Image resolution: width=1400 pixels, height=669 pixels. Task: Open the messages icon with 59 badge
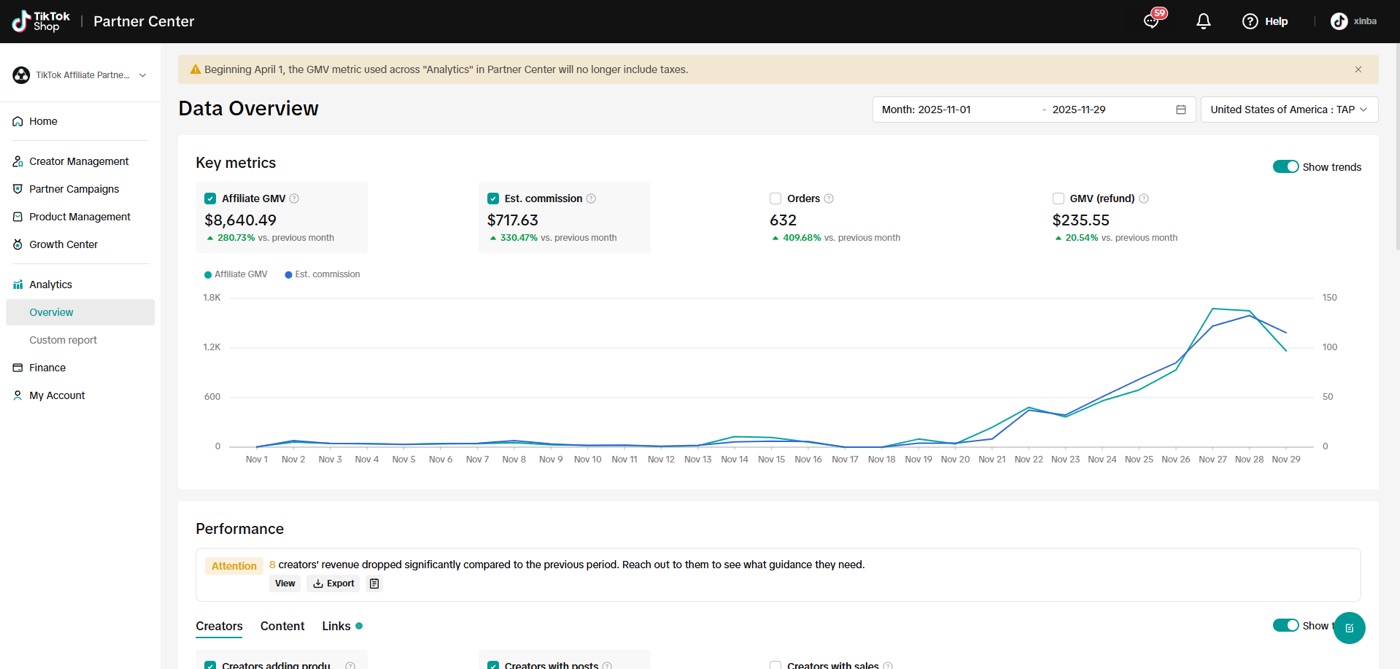pos(1152,21)
